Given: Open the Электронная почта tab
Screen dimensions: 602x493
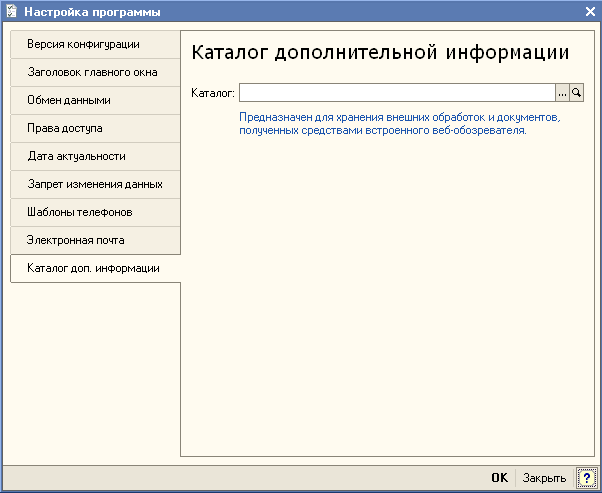Looking at the screenshot, I should click(95, 241).
